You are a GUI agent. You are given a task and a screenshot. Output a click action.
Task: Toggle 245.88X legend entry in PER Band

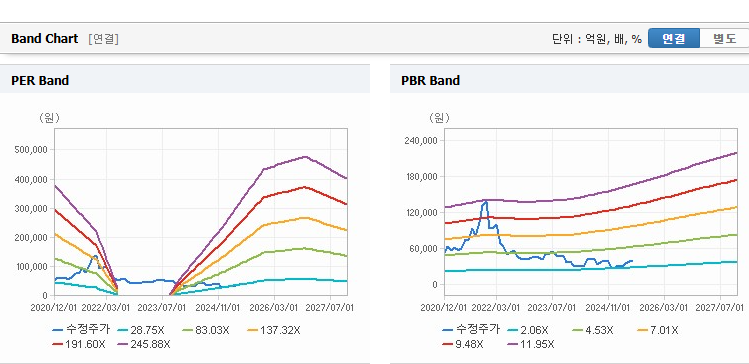(144, 344)
